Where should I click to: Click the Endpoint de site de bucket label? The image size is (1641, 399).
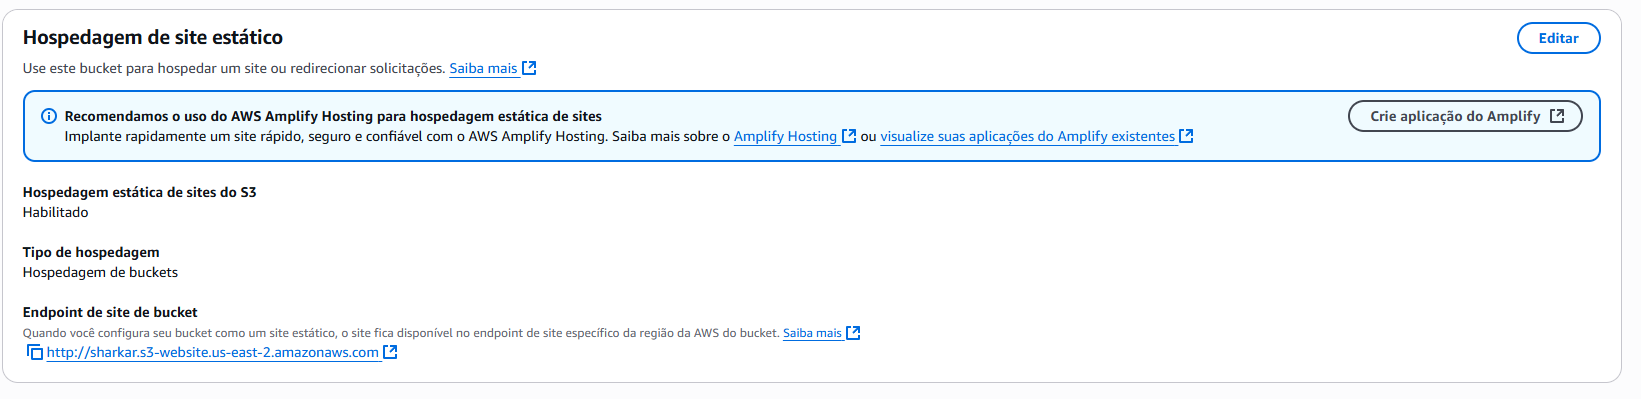pyautogui.click(x=110, y=312)
